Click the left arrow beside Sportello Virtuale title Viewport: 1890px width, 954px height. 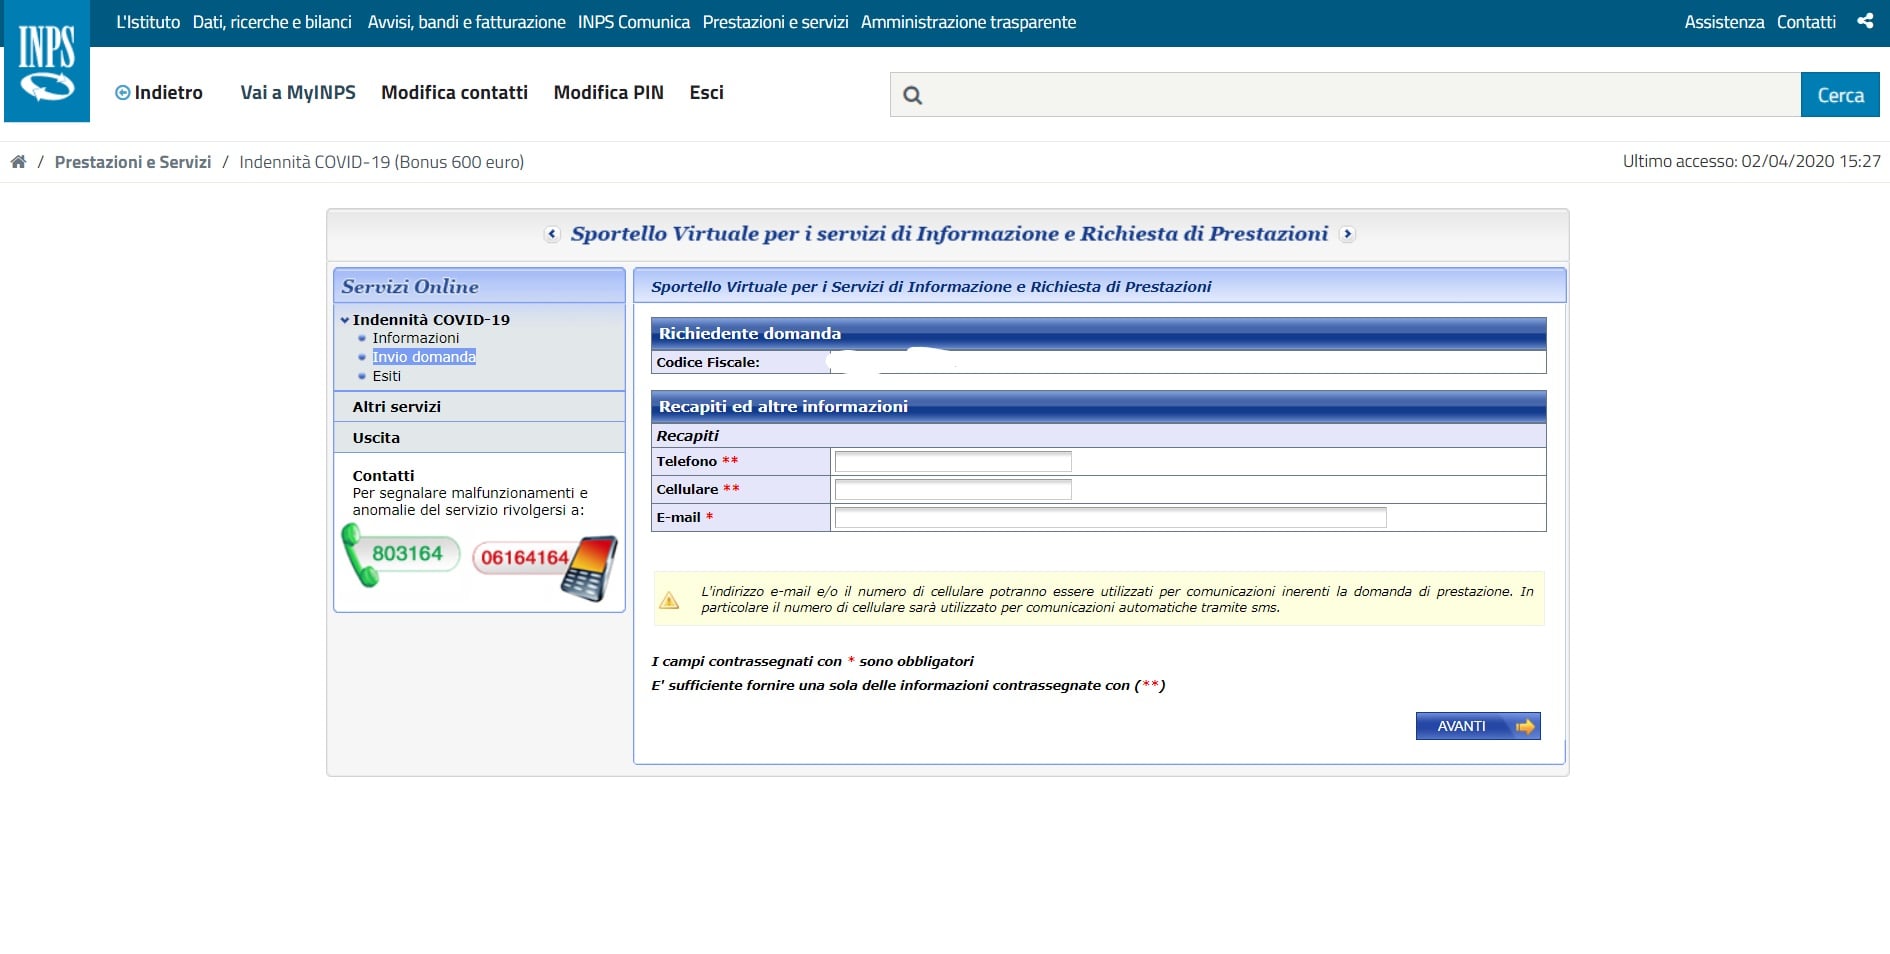[552, 234]
